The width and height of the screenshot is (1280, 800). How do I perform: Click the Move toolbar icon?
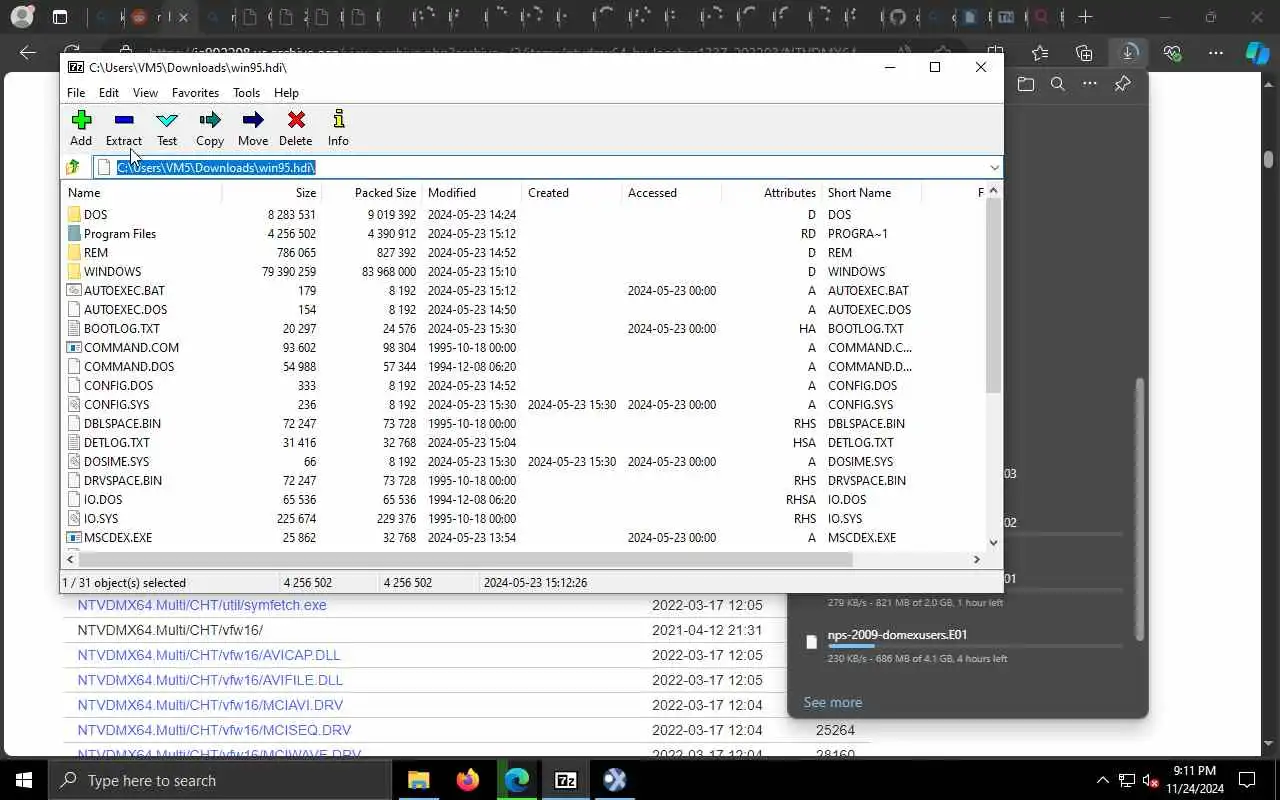[253, 120]
